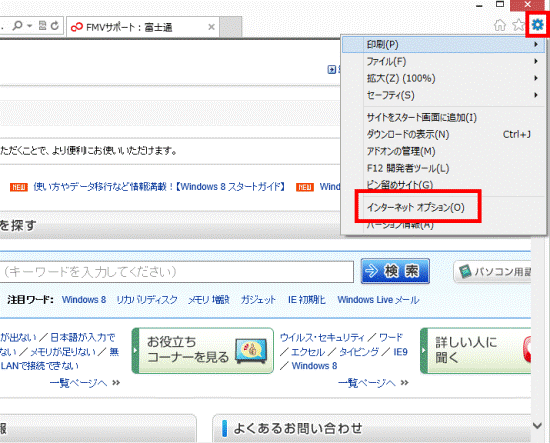Select the FMVサポート：富士通 tab

coord(143,27)
